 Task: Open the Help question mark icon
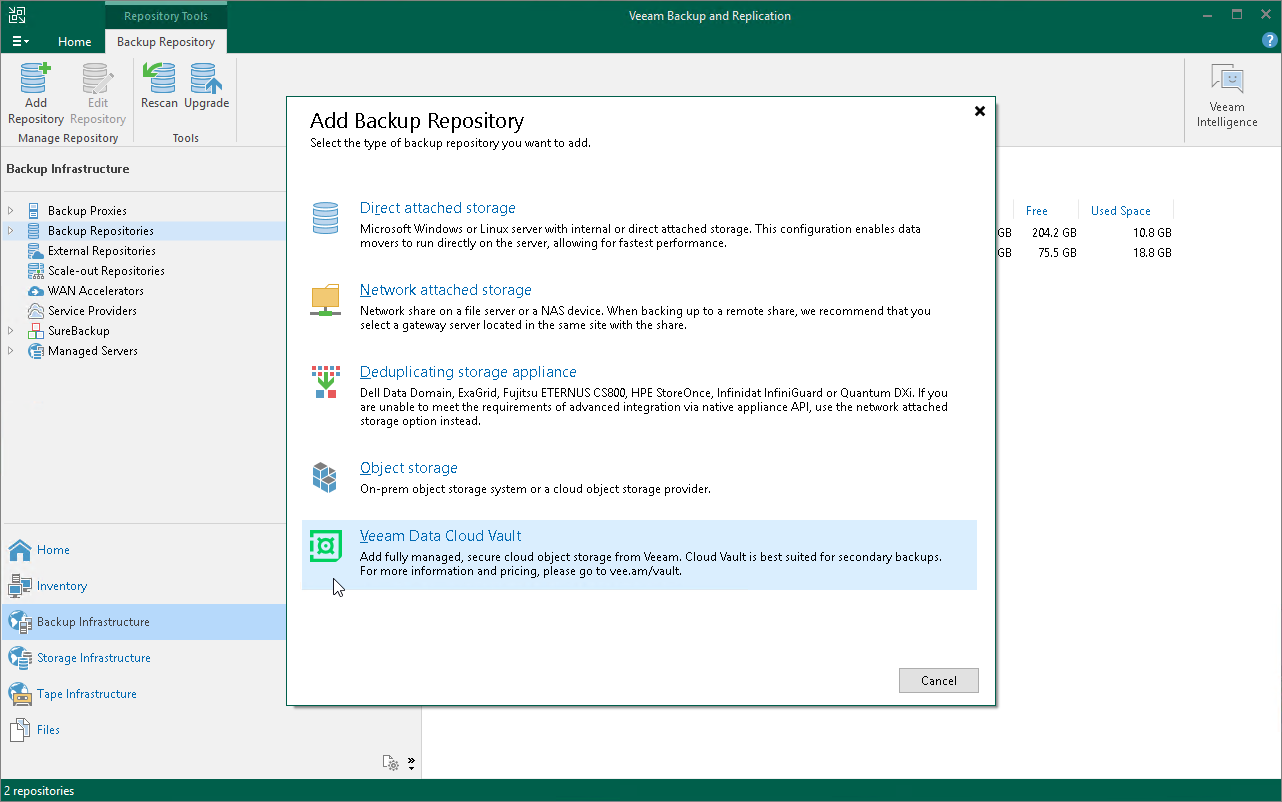click(x=1270, y=41)
